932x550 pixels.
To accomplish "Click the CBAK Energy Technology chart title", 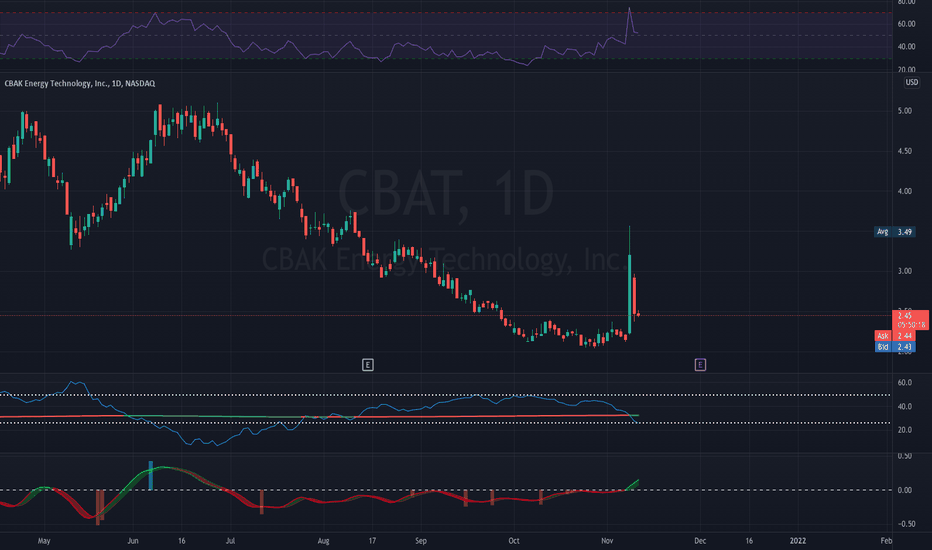I will click(x=80, y=83).
